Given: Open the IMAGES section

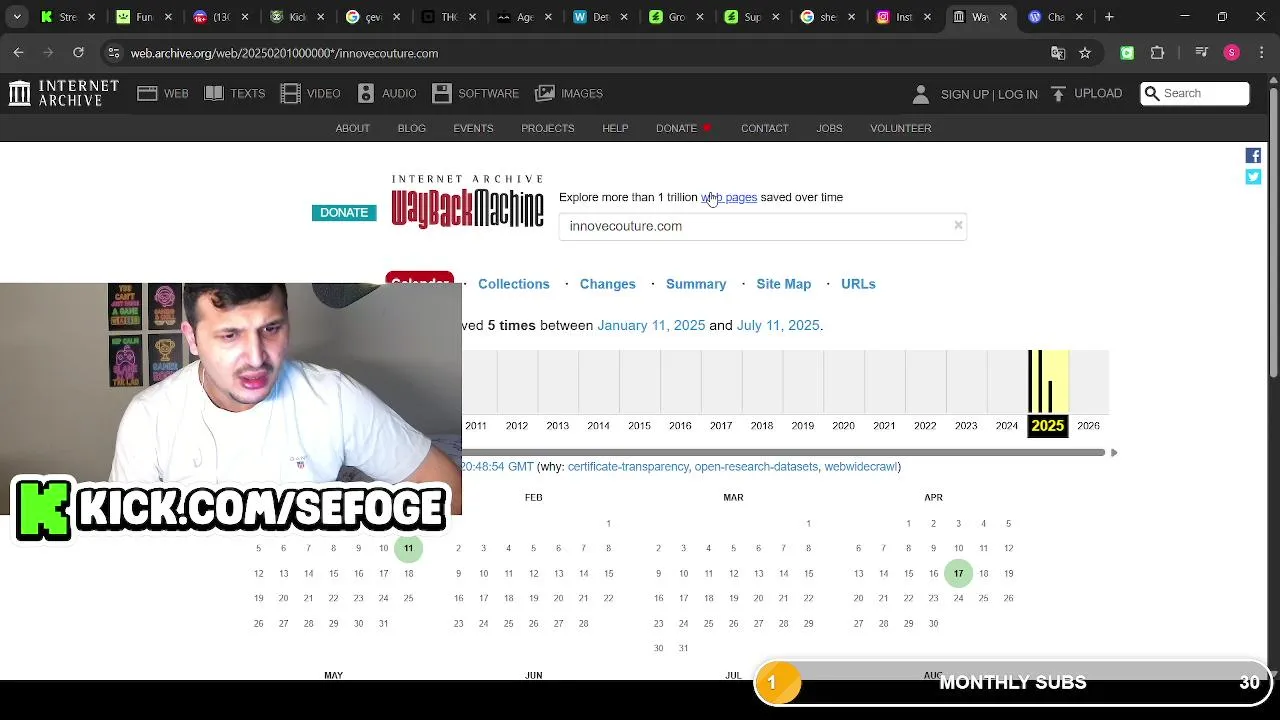Looking at the screenshot, I should [569, 93].
